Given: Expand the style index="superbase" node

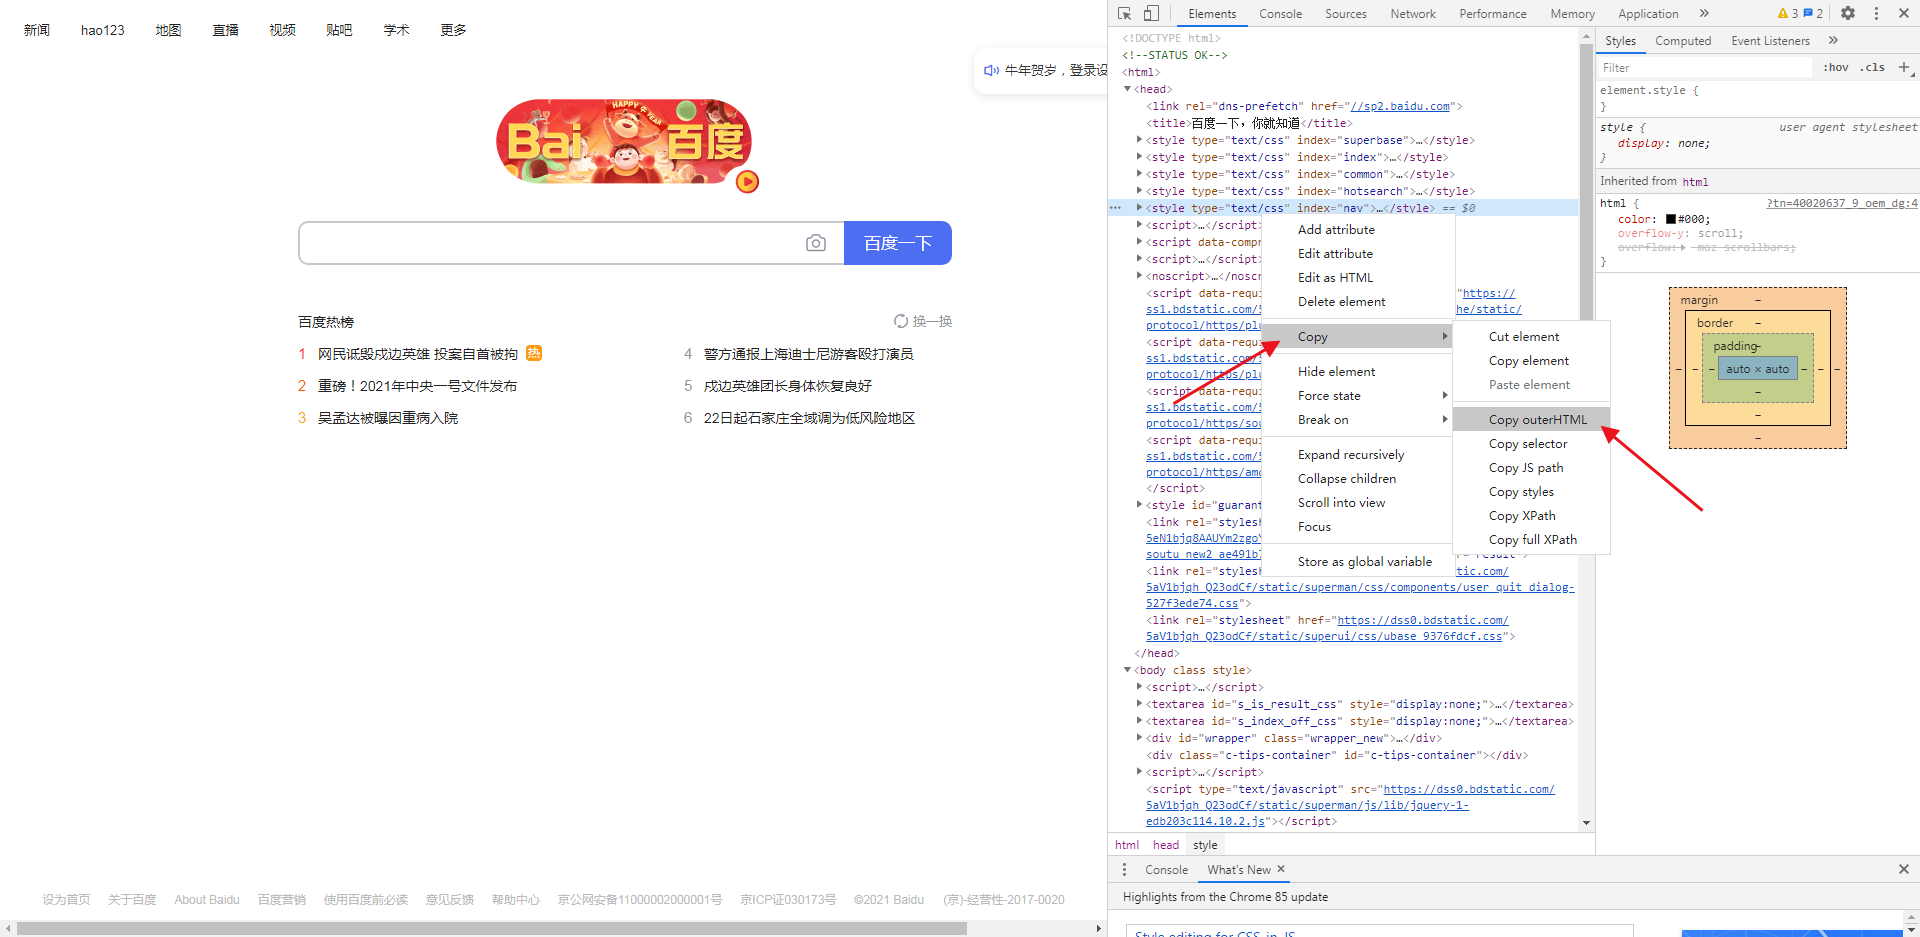Looking at the screenshot, I should click(x=1139, y=140).
